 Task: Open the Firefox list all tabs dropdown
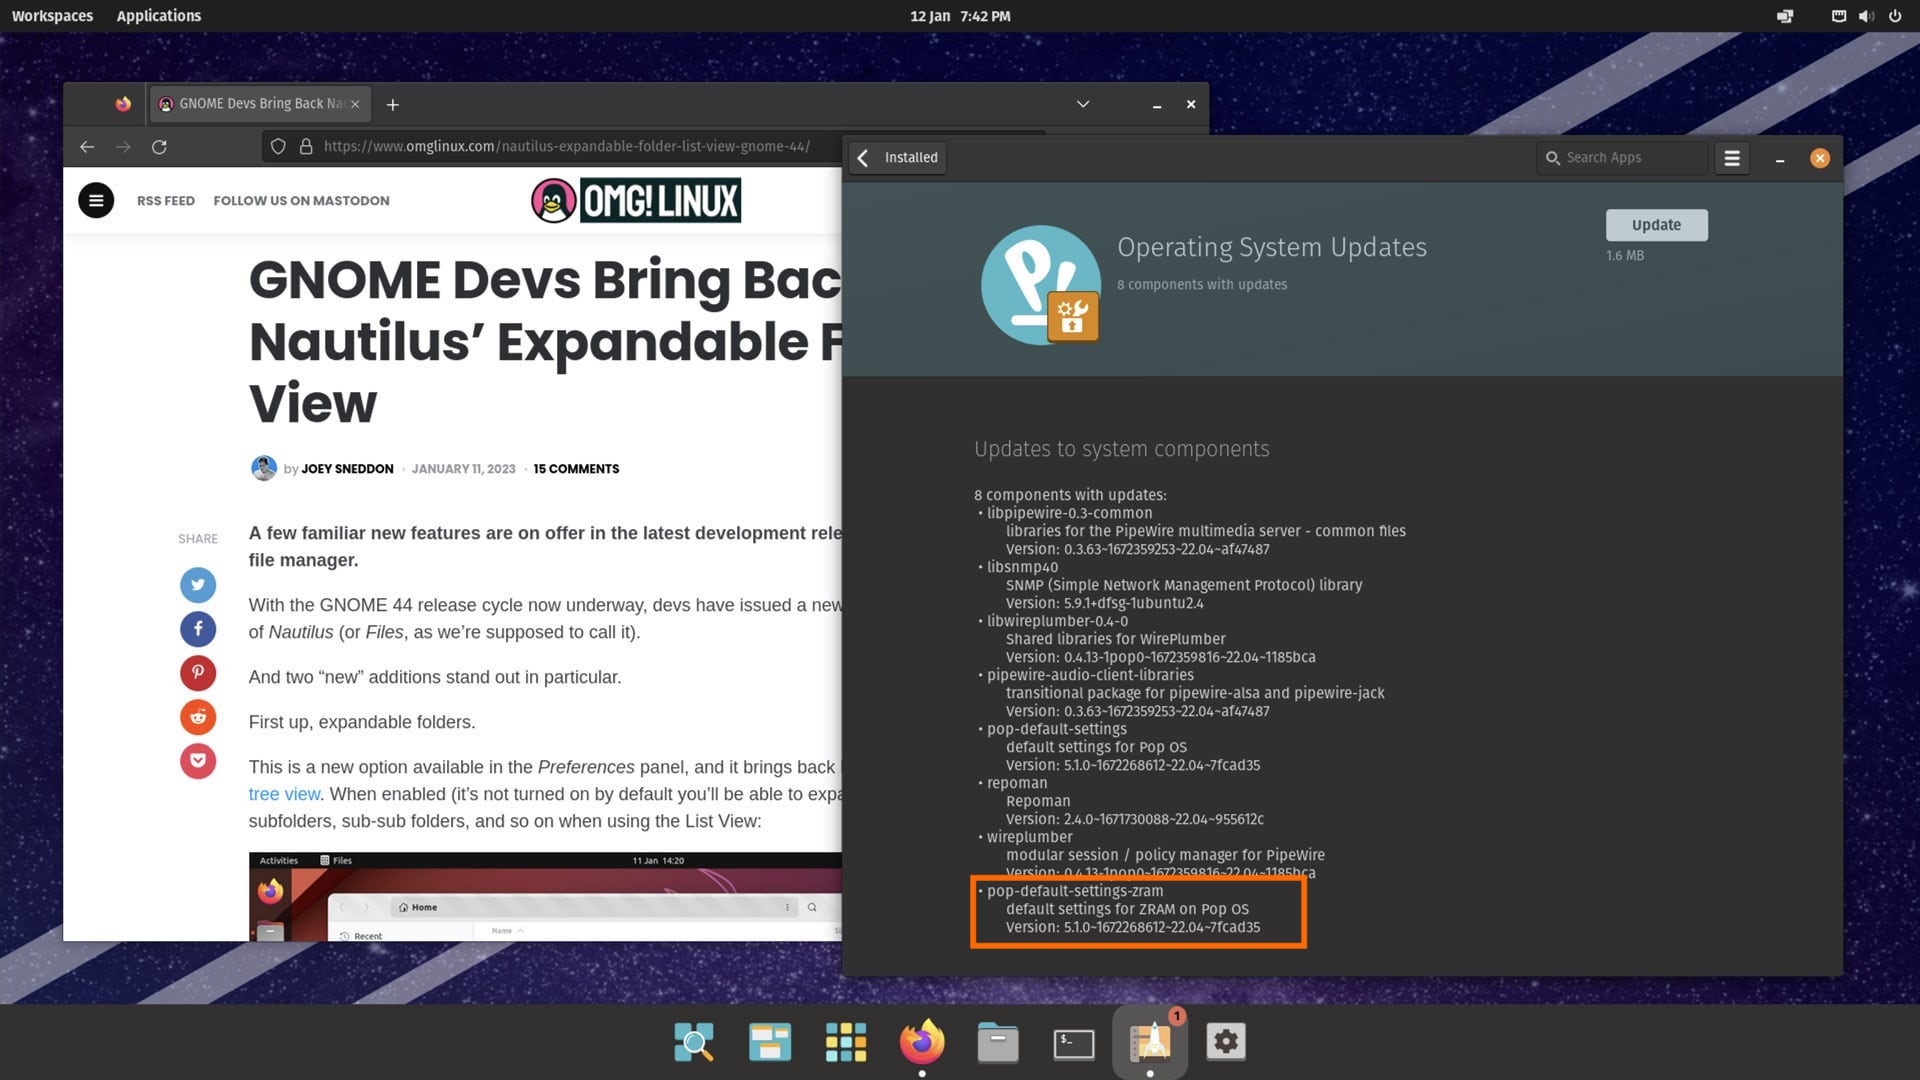1083,104
